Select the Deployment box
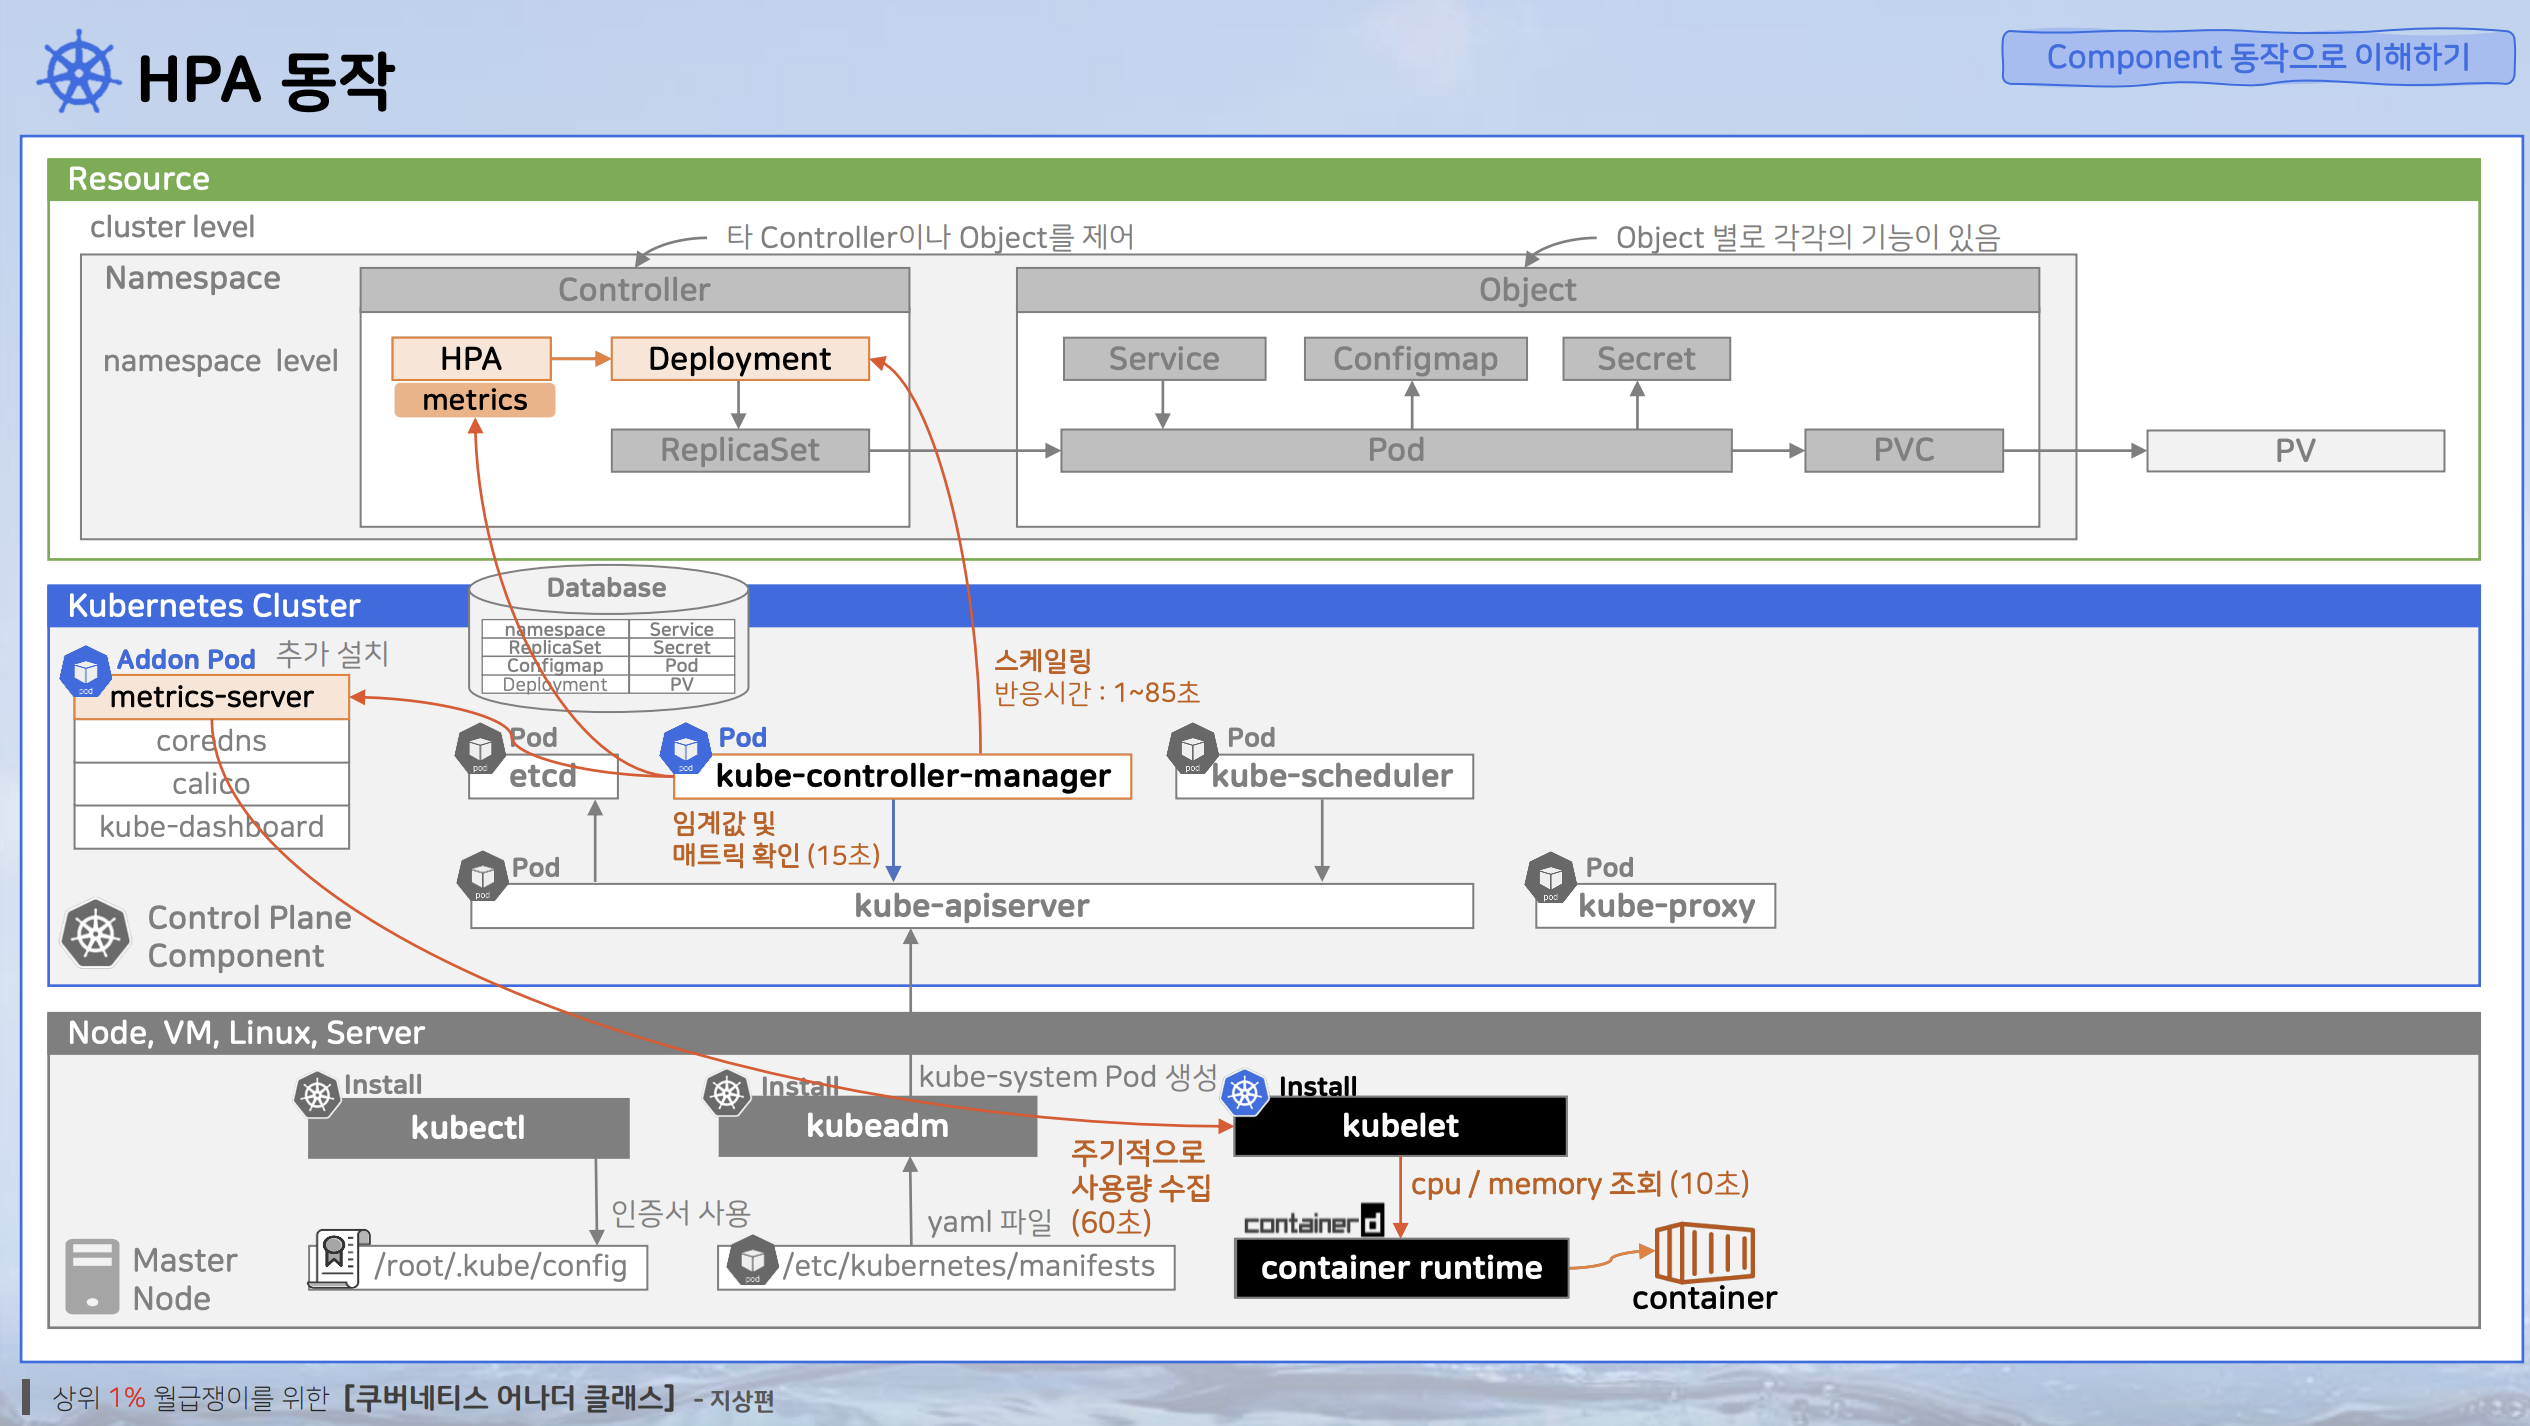 [739, 358]
